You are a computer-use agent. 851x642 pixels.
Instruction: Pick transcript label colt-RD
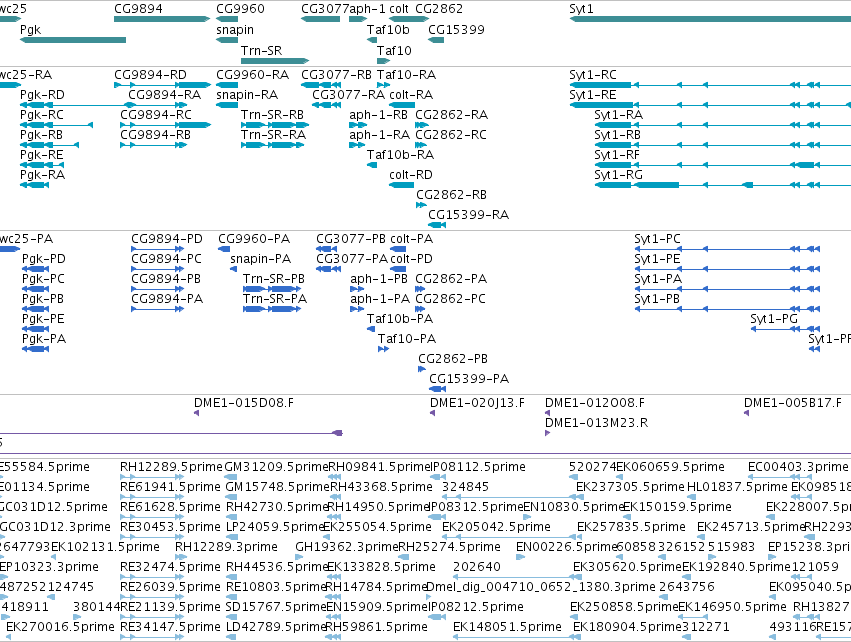411,175
